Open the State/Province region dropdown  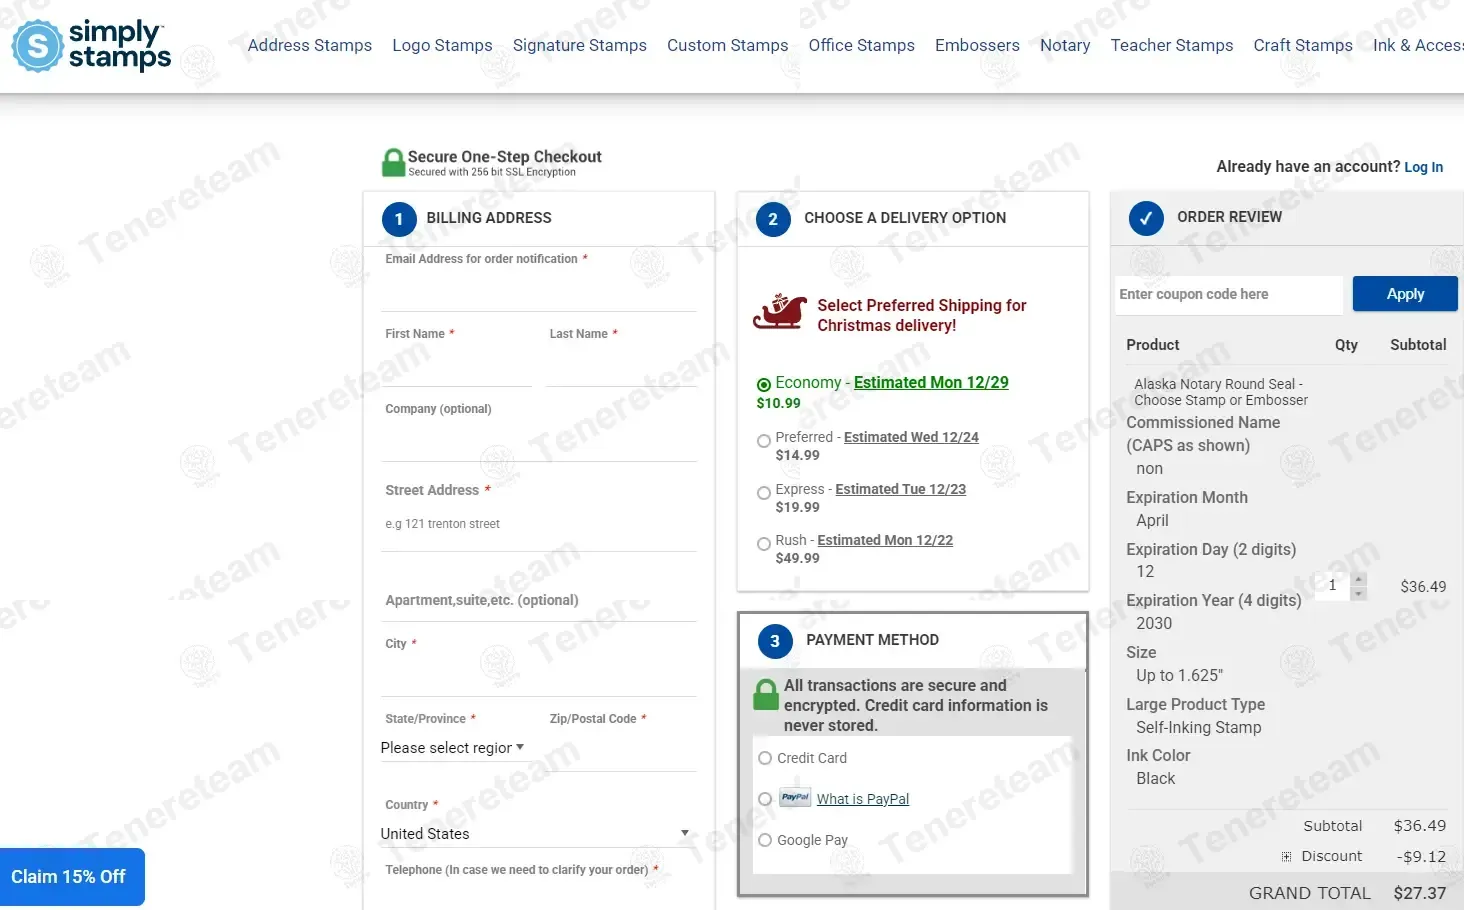[452, 748]
